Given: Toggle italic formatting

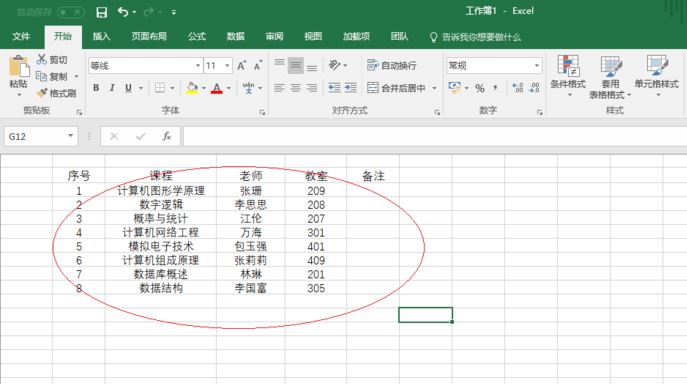Looking at the screenshot, I should (112, 88).
